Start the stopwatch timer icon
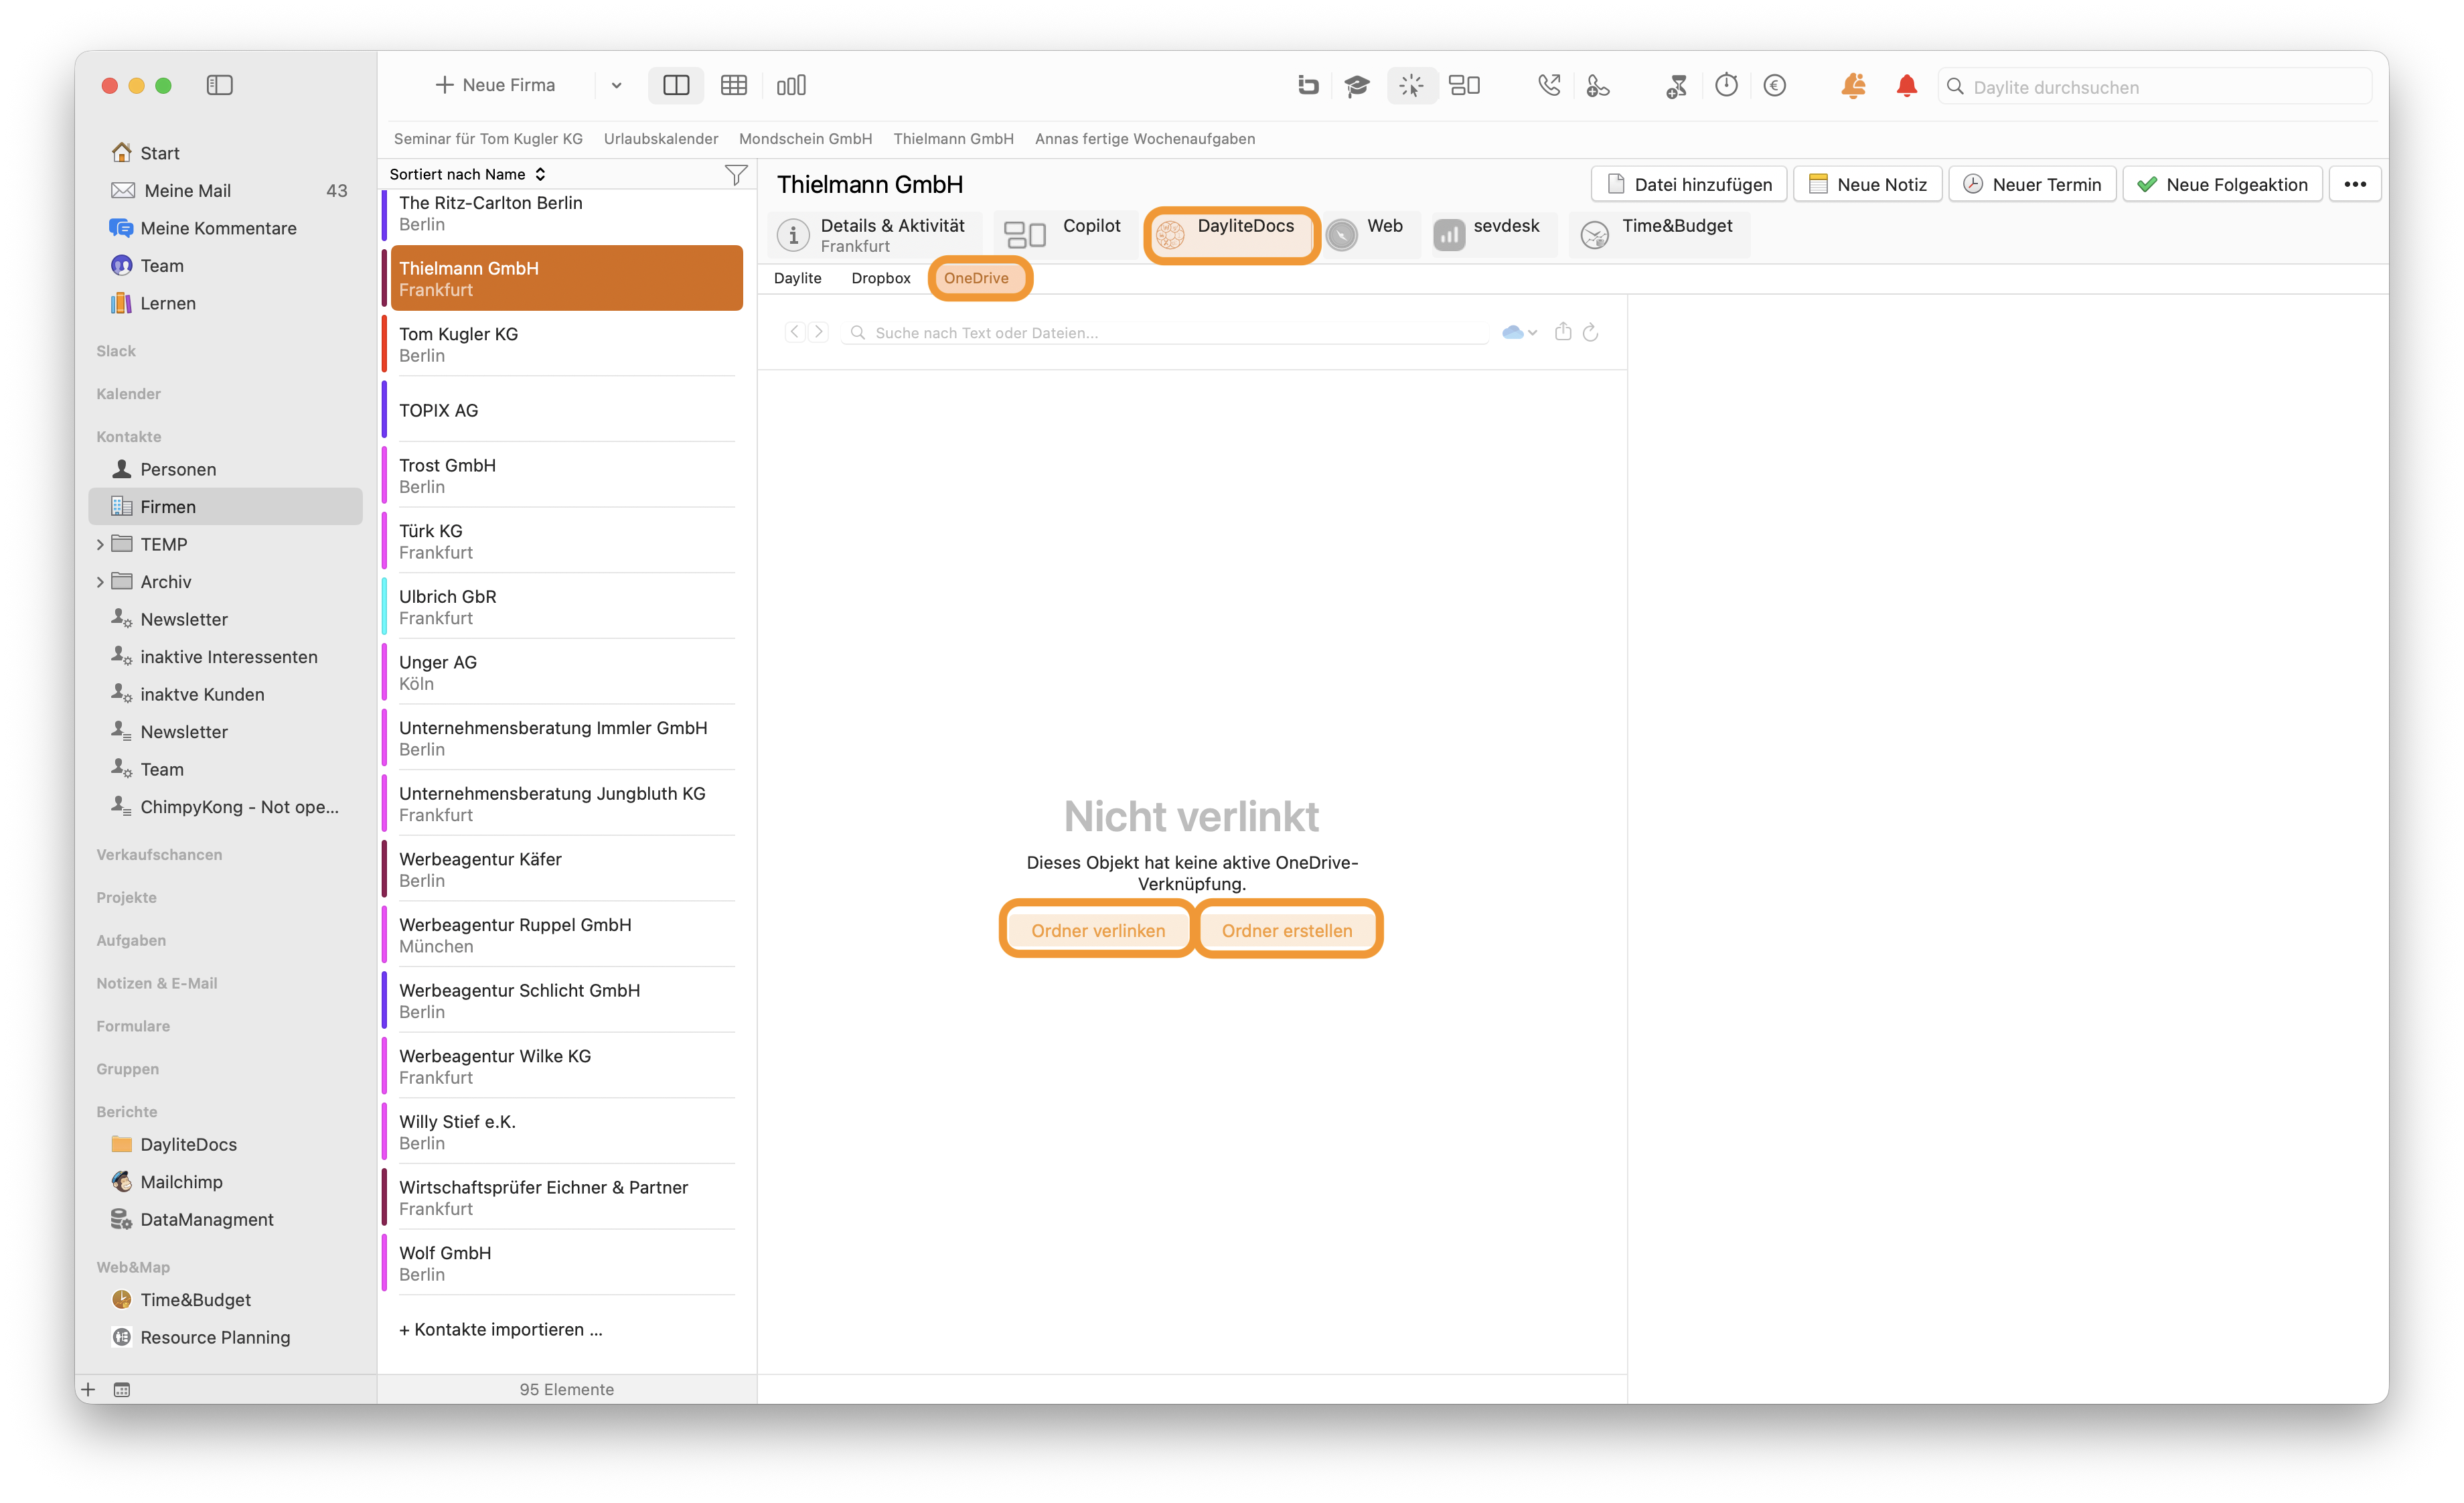The width and height of the screenshot is (2464, 1503). 1726,85
